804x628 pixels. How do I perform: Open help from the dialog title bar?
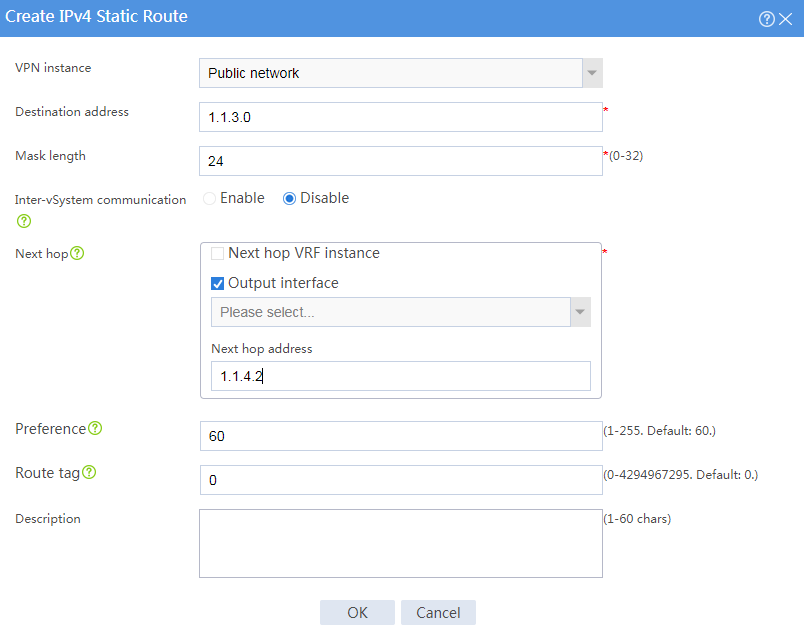[x=766, y=18]
